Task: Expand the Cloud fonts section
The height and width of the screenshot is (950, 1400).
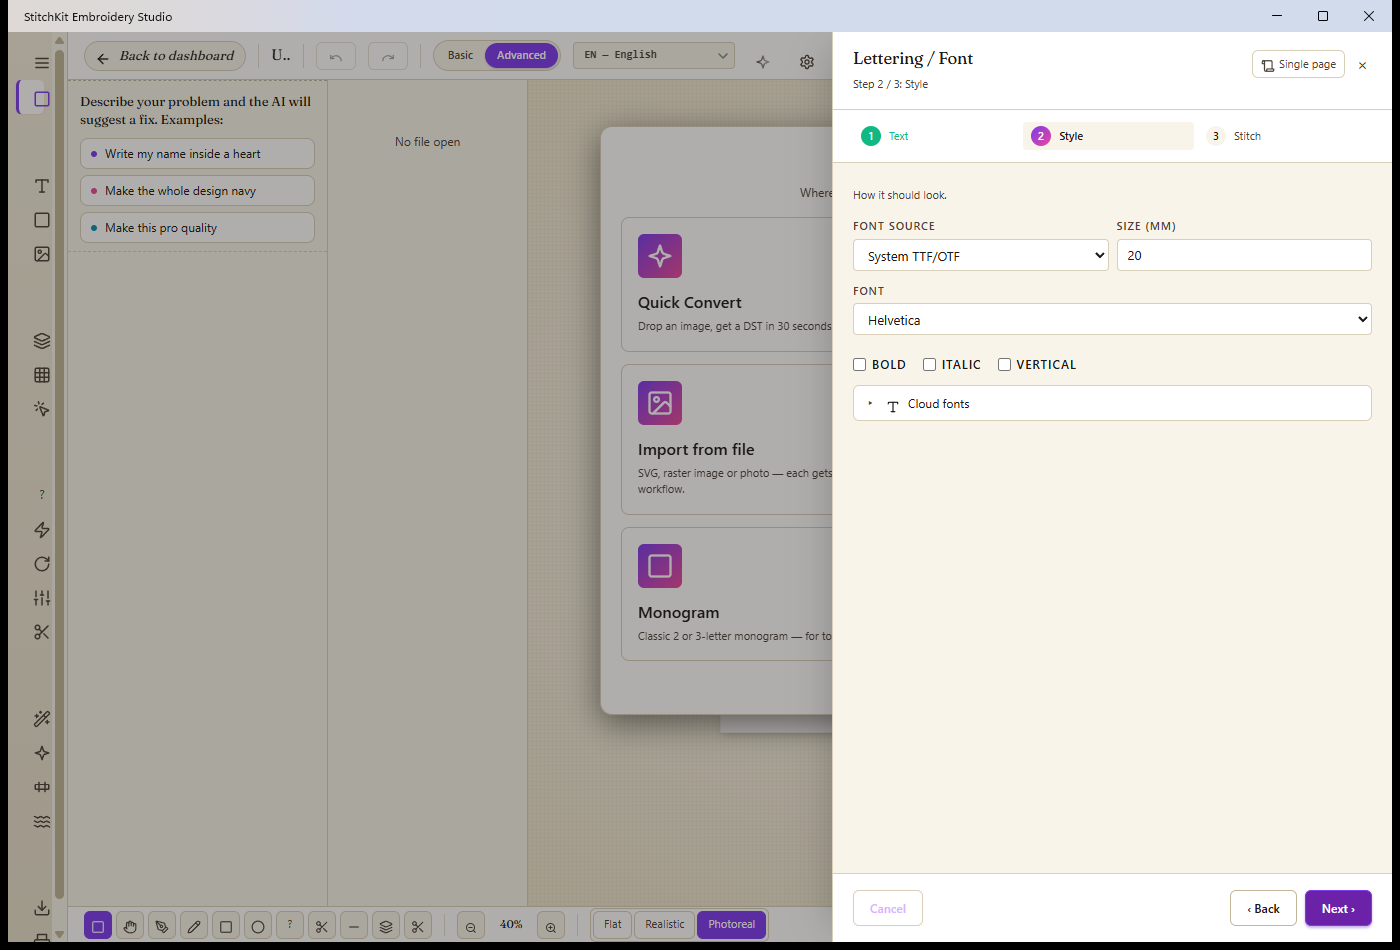Action: click(x=1112, y=404)
